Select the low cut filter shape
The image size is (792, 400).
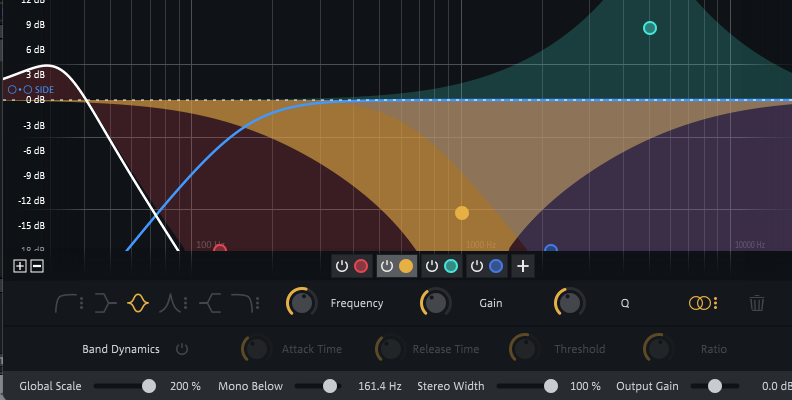(68, 303)
